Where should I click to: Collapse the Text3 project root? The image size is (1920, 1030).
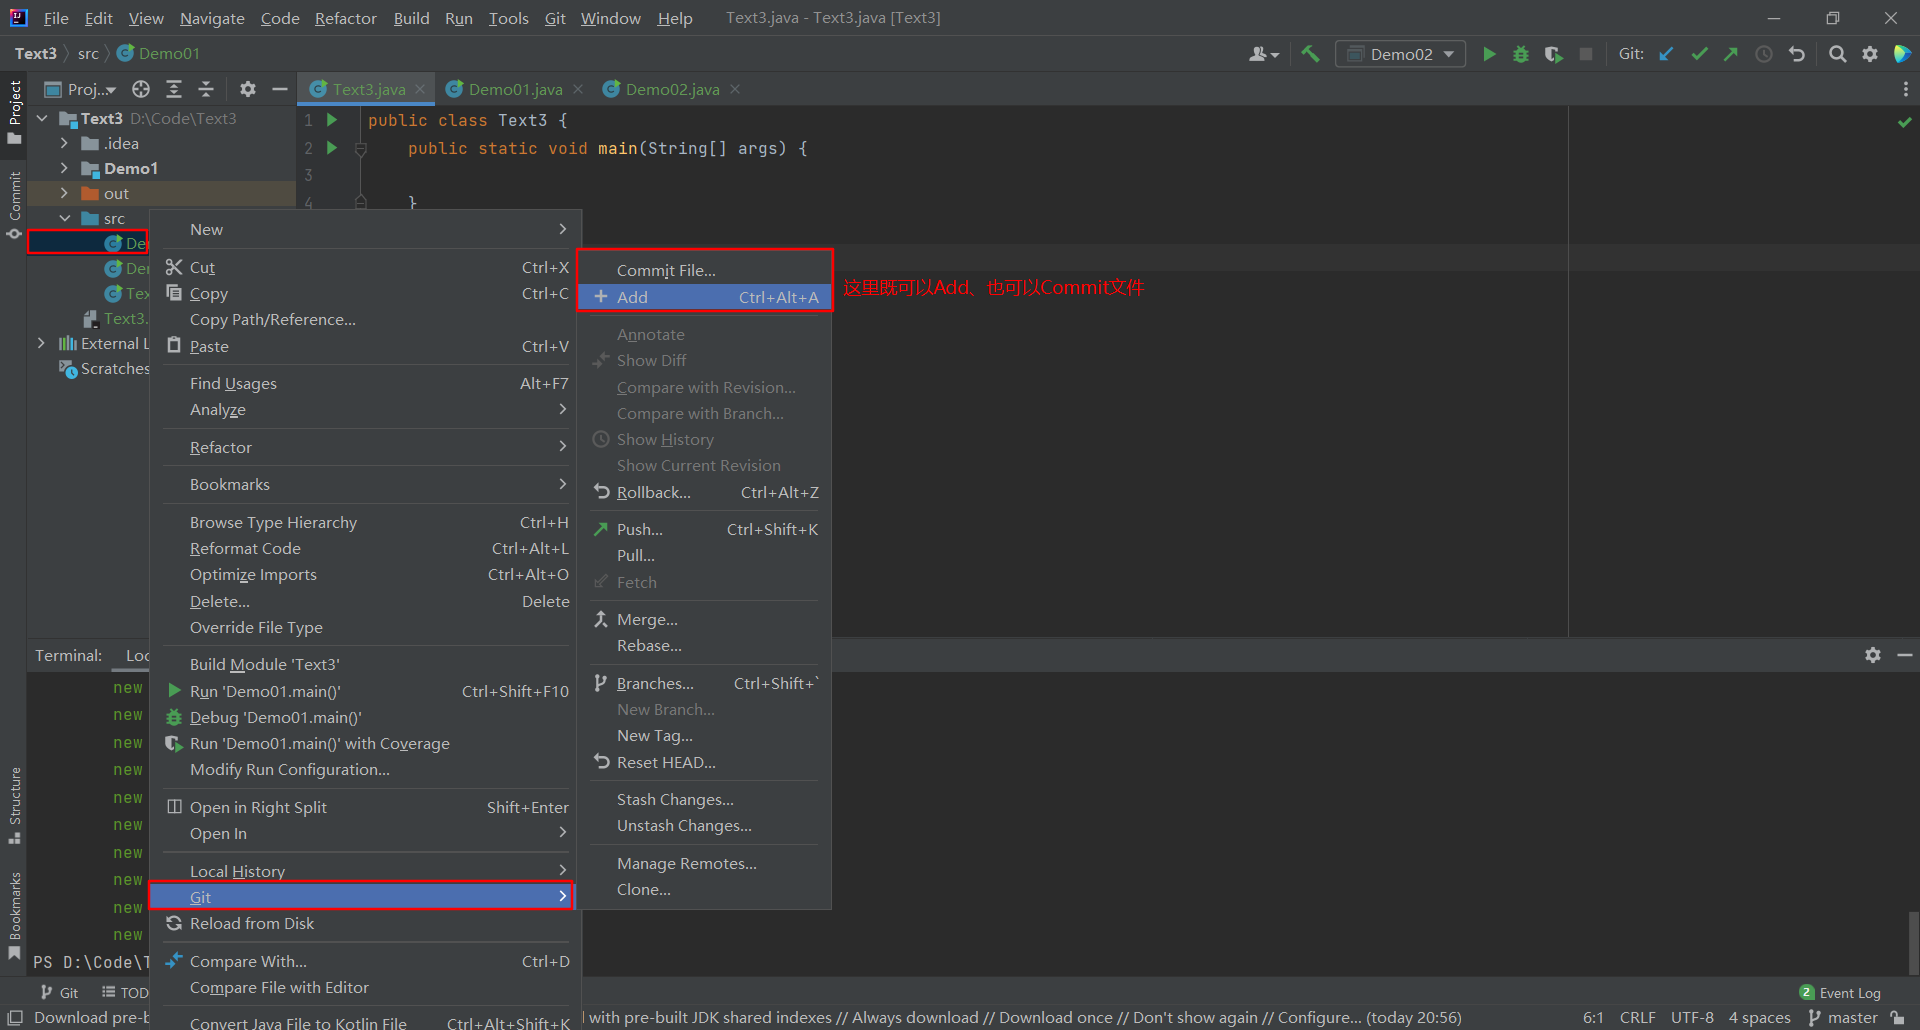(42, 118)
